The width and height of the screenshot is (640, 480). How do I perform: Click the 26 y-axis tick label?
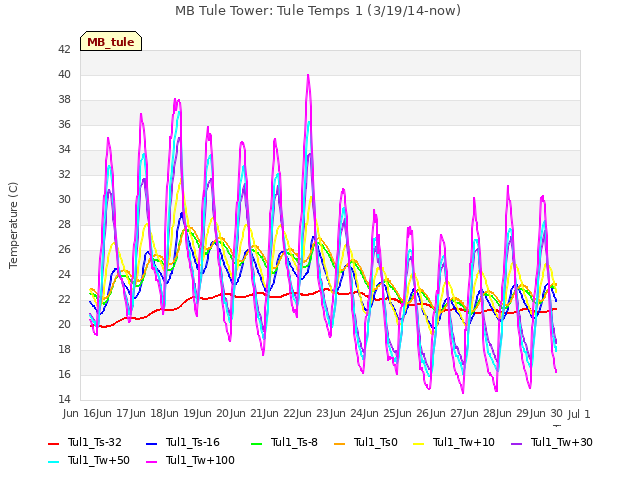(64, 249)
